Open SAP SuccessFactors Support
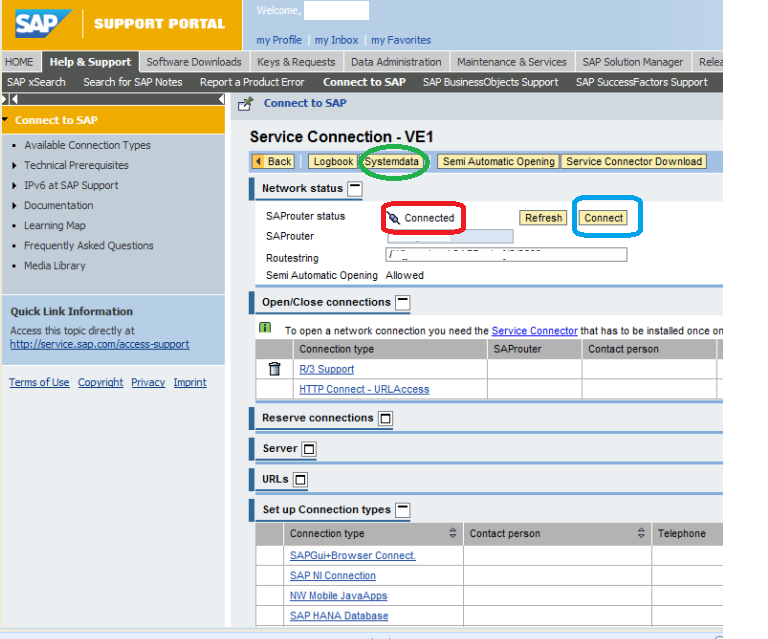The image size is (768, 639). pyautogui.click(x=642, y=82)
